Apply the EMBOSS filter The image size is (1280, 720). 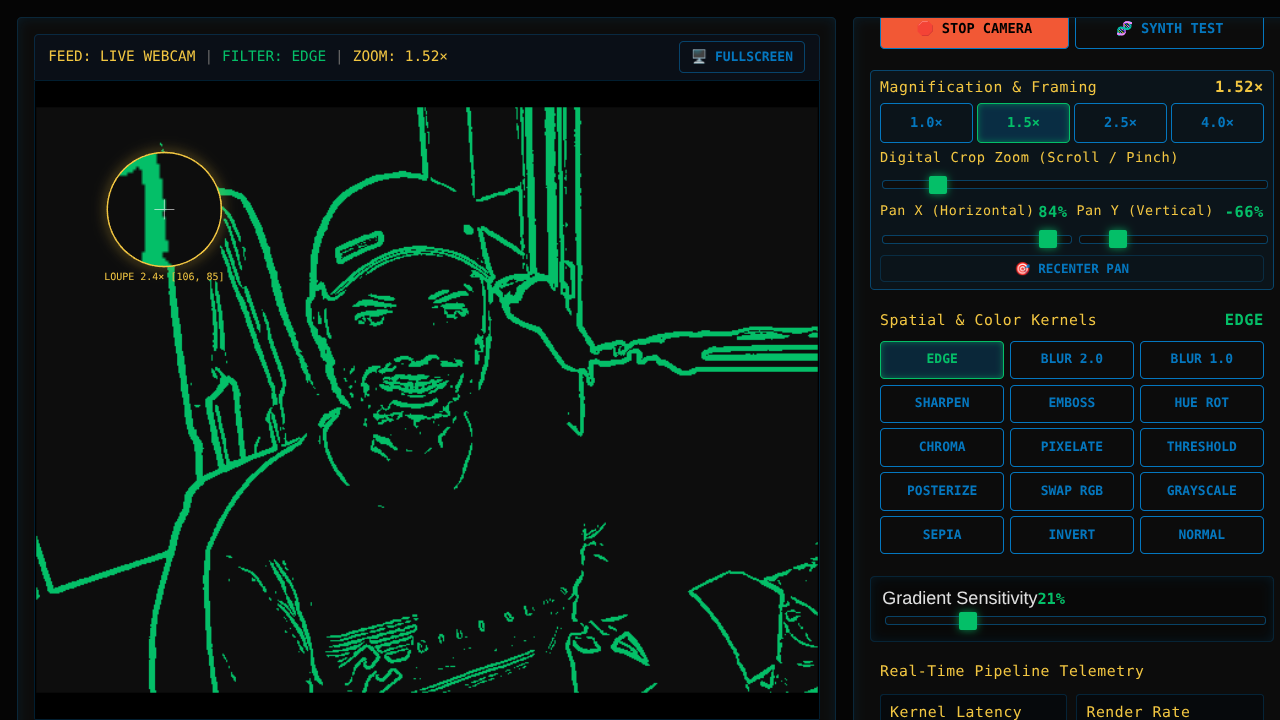(1072, 404)
